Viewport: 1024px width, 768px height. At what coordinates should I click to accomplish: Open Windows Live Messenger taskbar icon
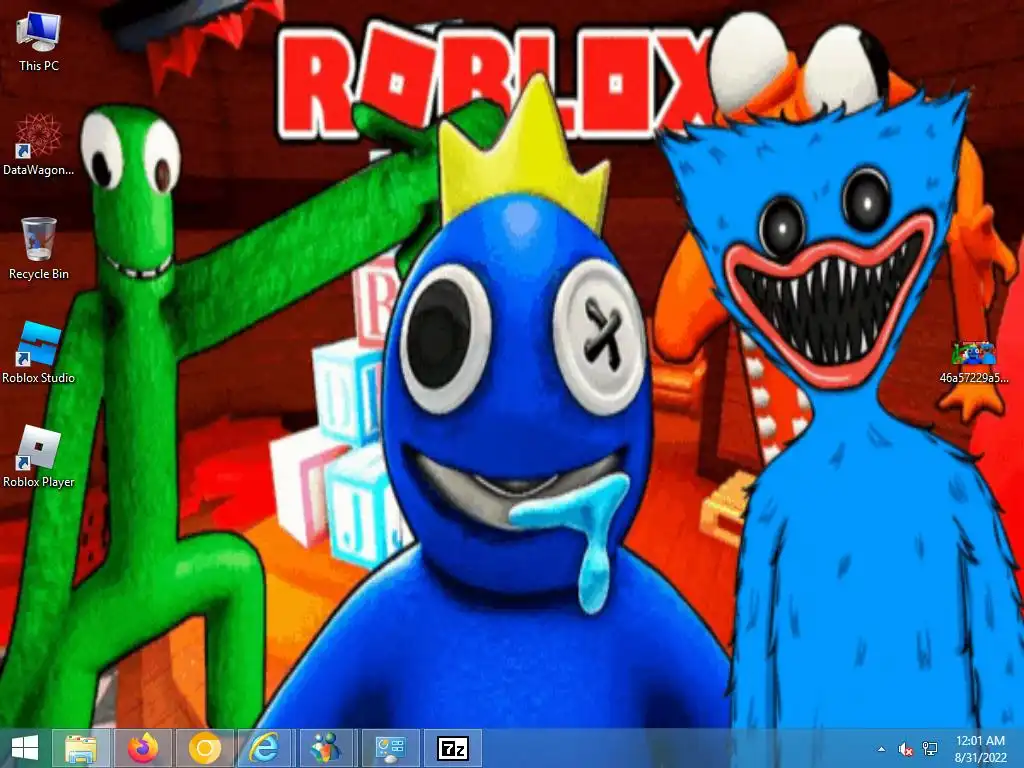coord(328,748)
